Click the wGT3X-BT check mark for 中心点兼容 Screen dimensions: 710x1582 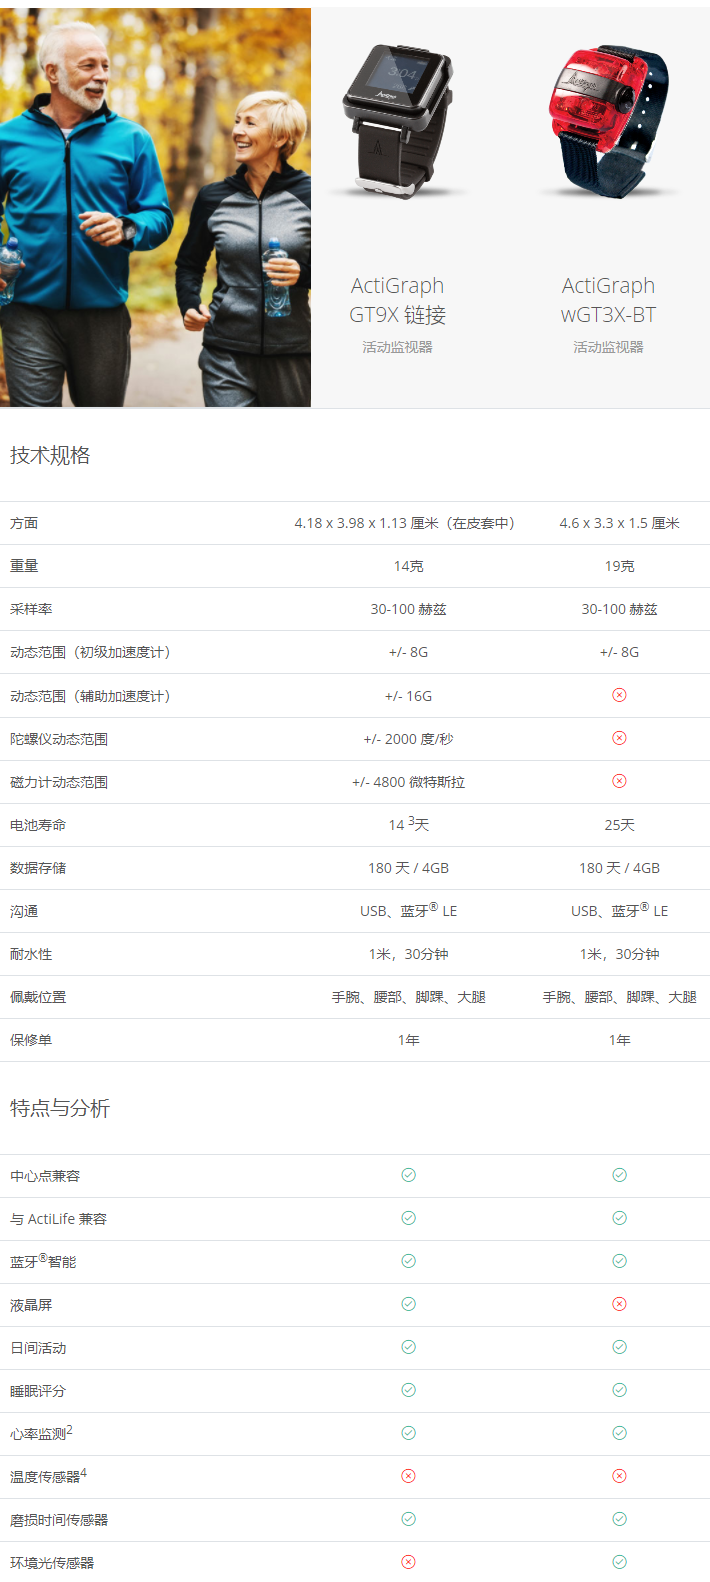(619, 1175)
